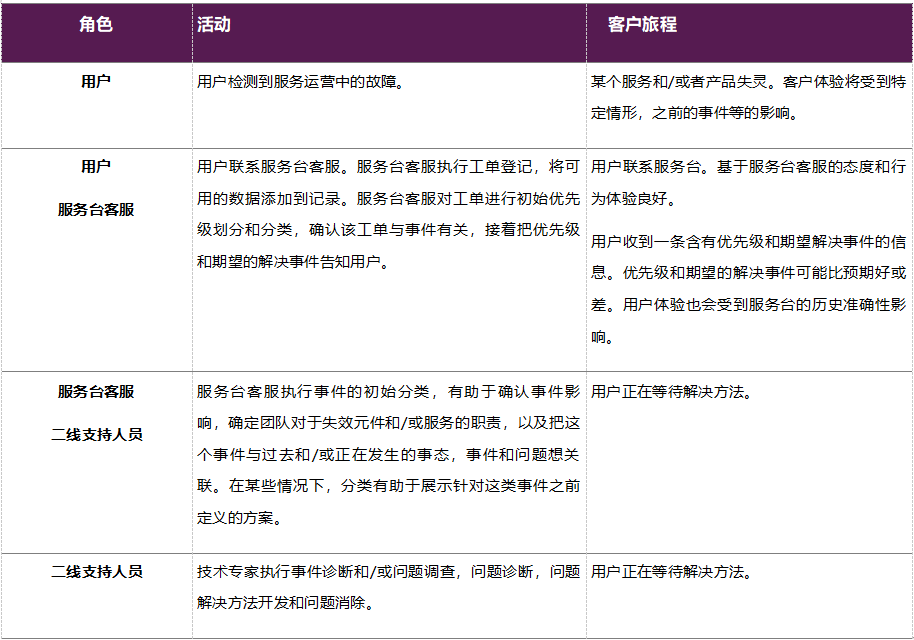
Task: Click the activity text starting 服务台客服执行事件的初始分类
Action: (388, 454)
